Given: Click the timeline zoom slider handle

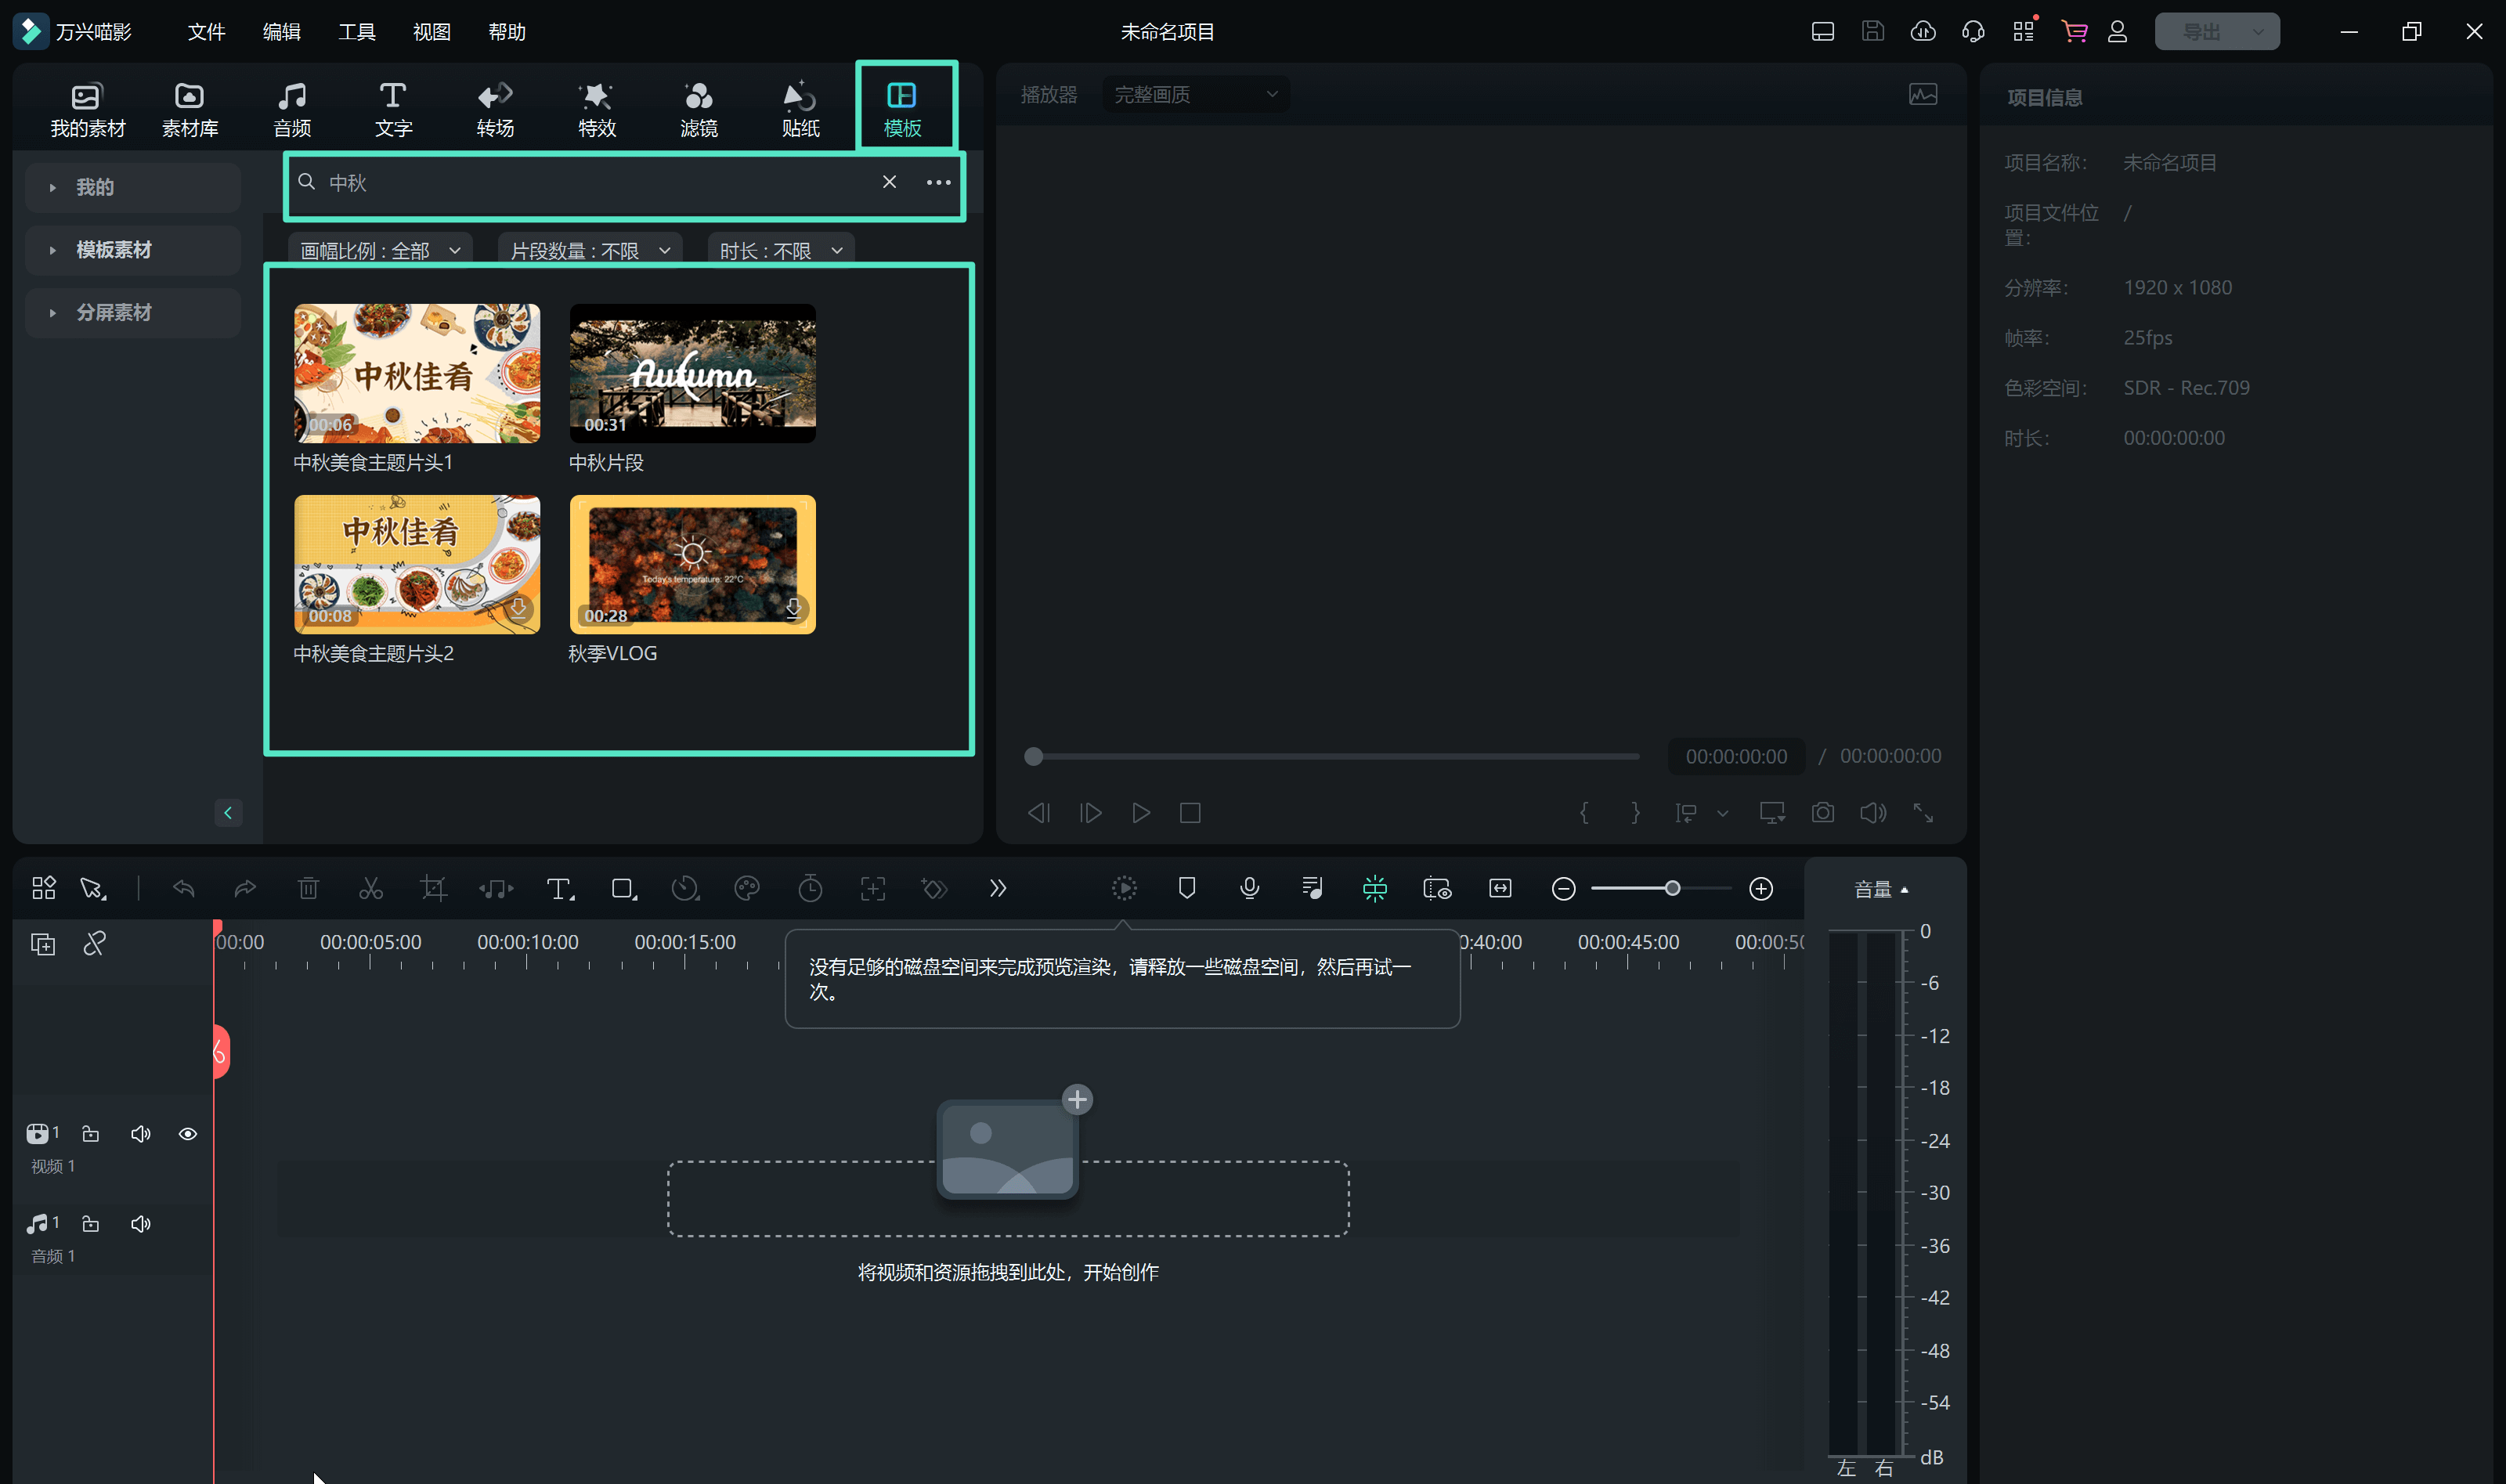Looking at the screenshot, I should point(1672,888).
